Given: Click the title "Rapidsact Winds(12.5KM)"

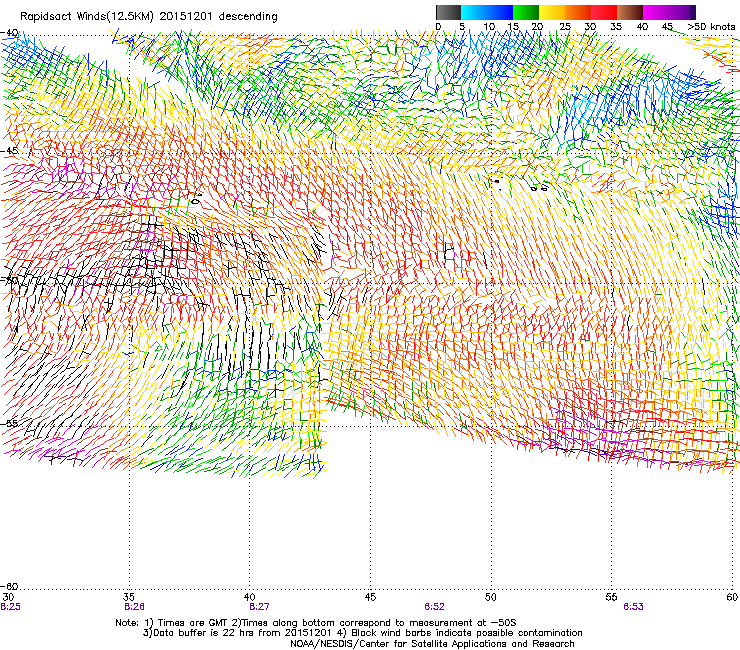Looking at the screenshot, I should 87,17.
